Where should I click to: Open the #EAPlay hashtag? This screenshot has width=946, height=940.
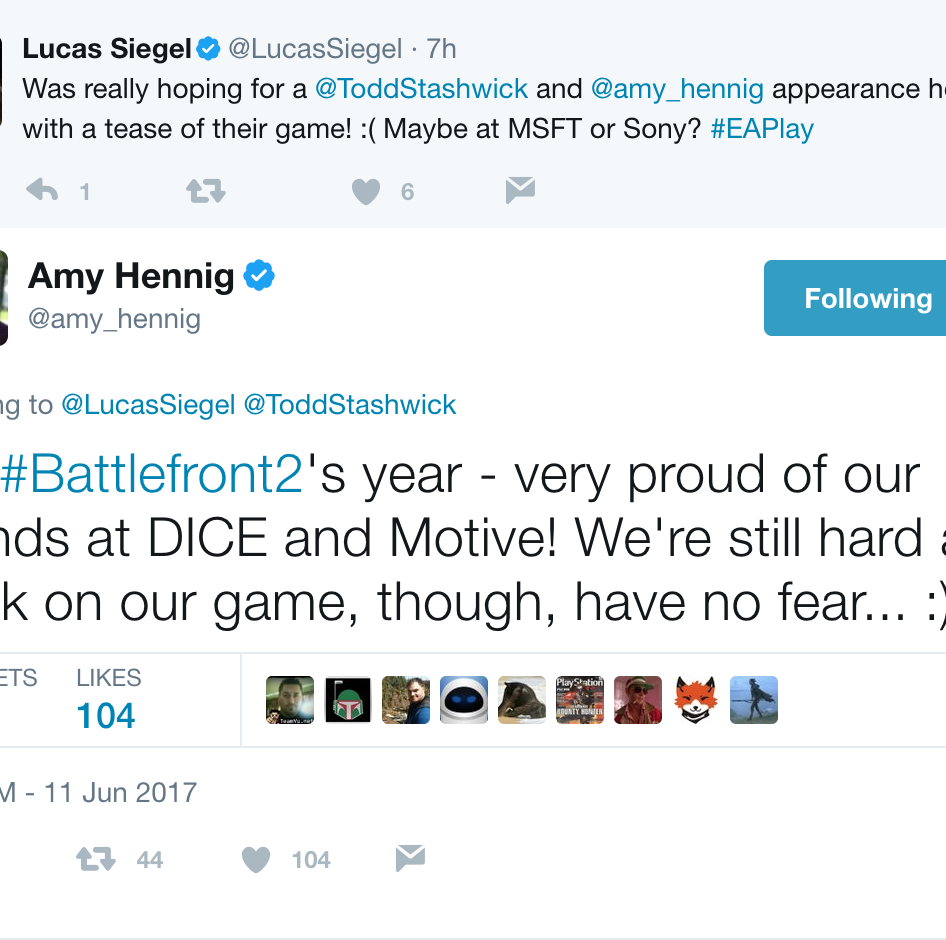click(x=762, y=129)
